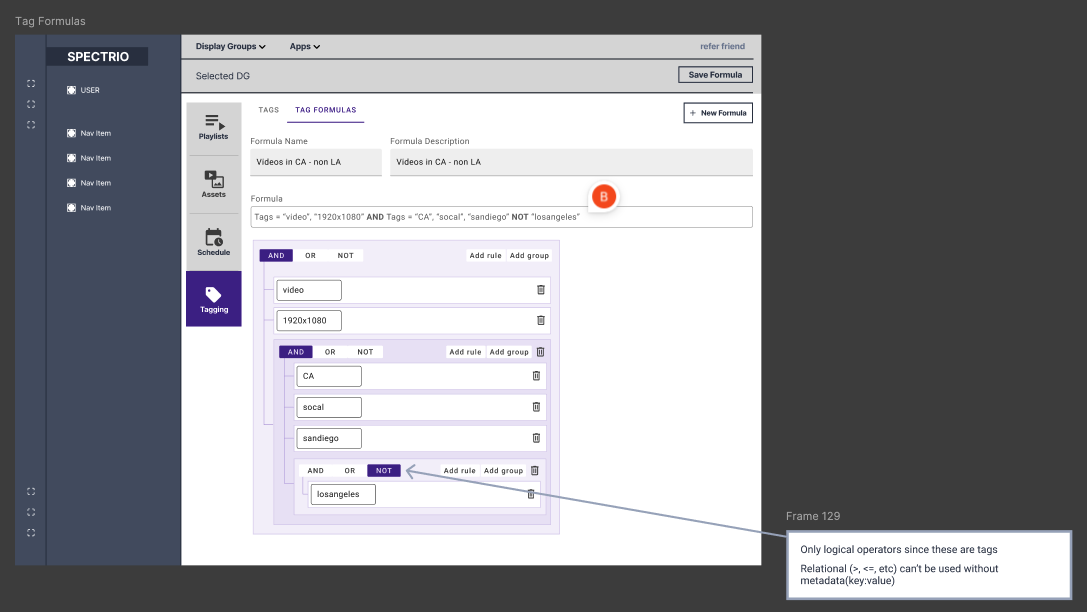Open the Assets section
1087x612 pixels.
[214, 184]
